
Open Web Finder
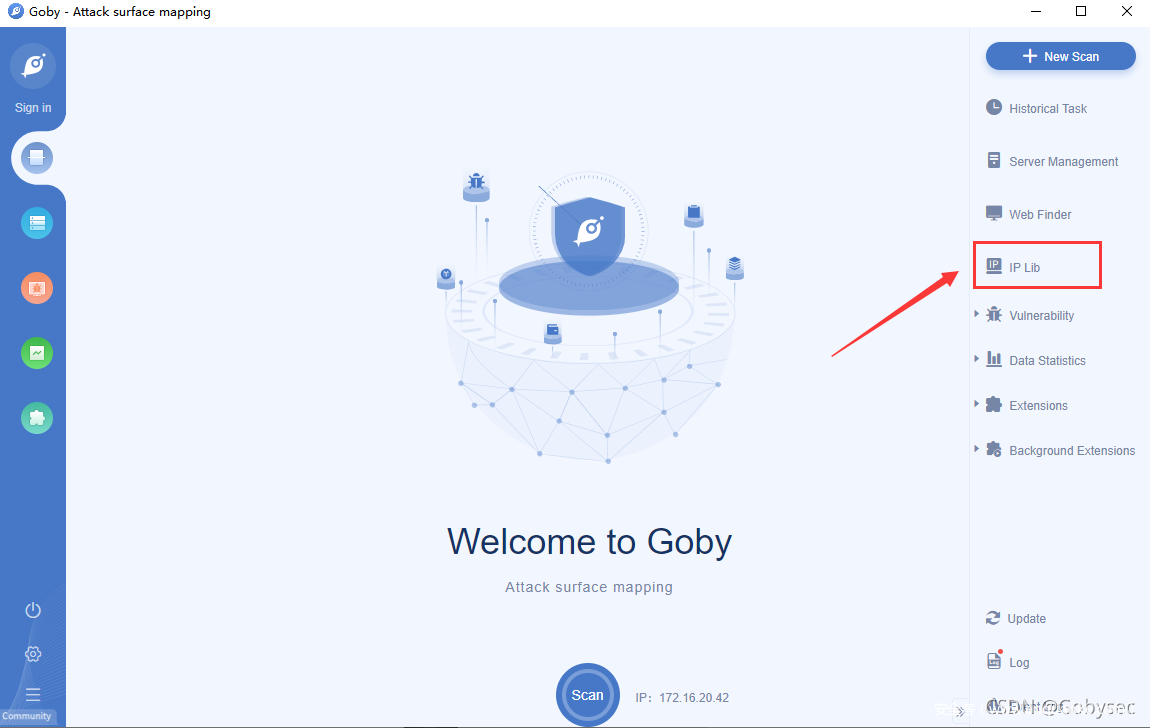pyautogui.click(x=1028, y=214)
